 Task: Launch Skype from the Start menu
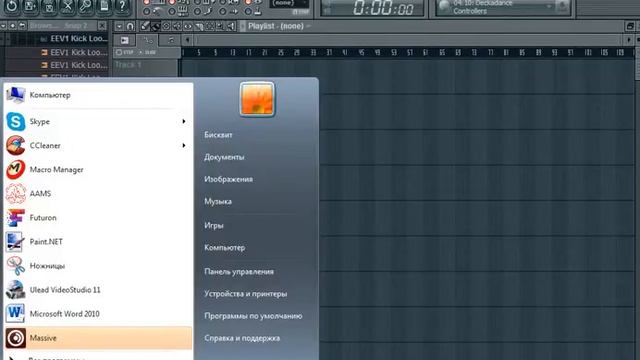click(x=92, y=122)
